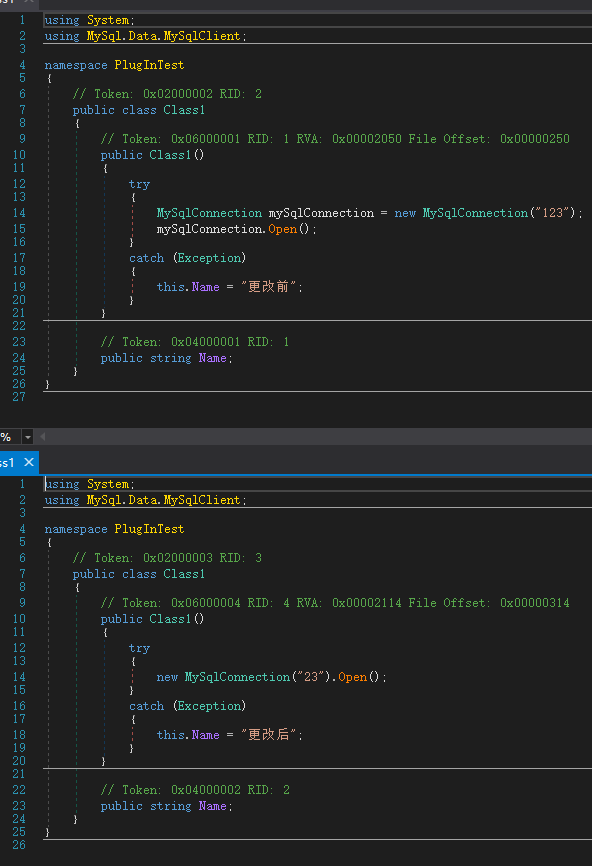This screenshot has width=592, height=866.
Task: Go to Open() call in upper pane
Action: (283, 229)
